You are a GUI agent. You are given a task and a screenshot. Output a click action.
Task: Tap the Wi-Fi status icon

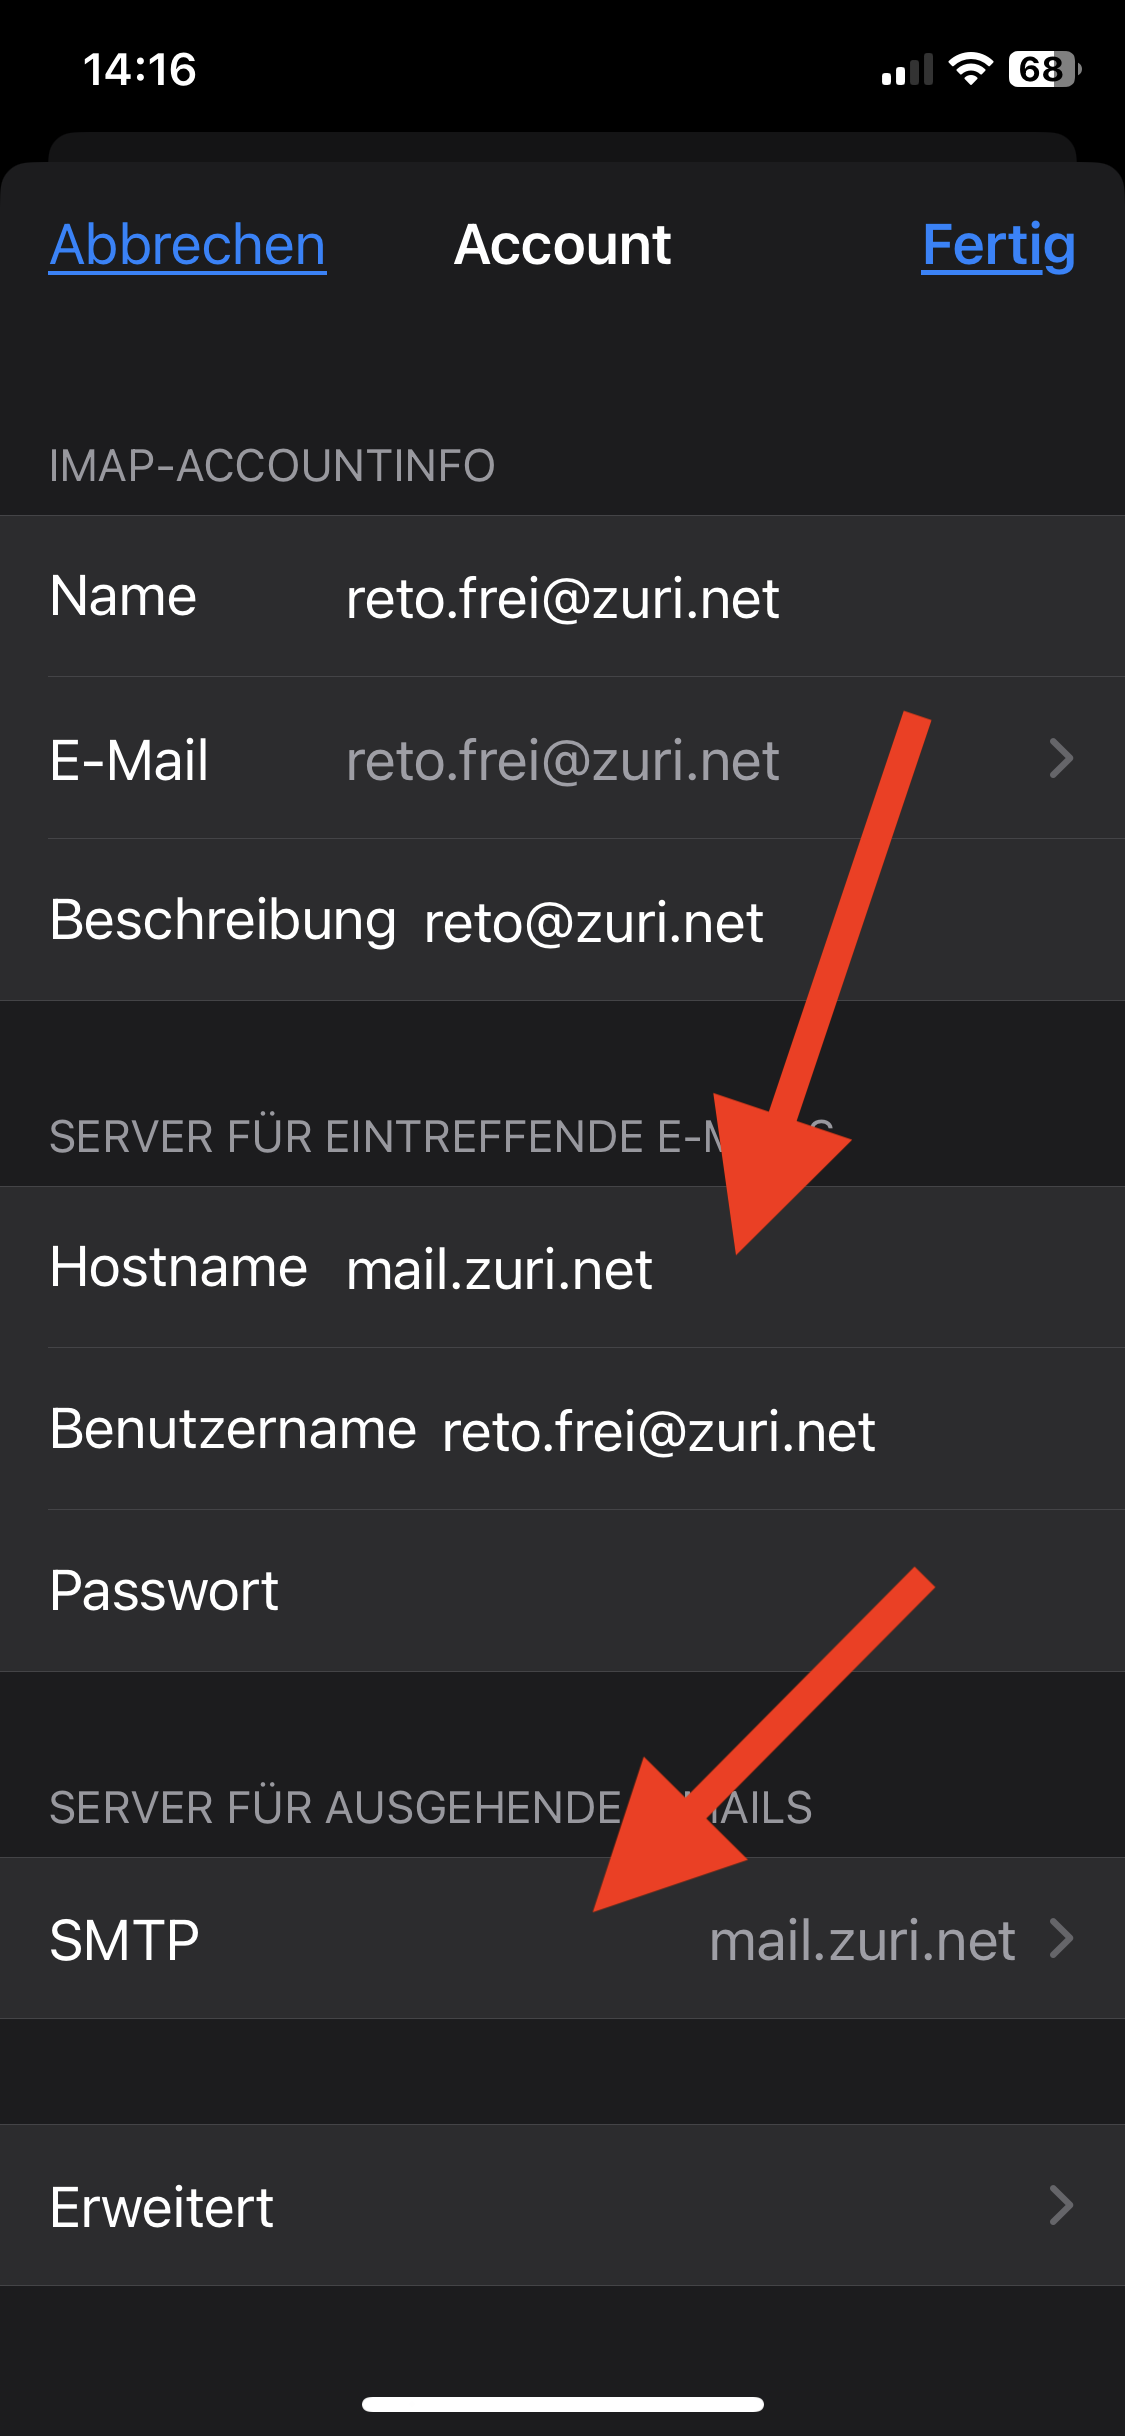(970, 69)
